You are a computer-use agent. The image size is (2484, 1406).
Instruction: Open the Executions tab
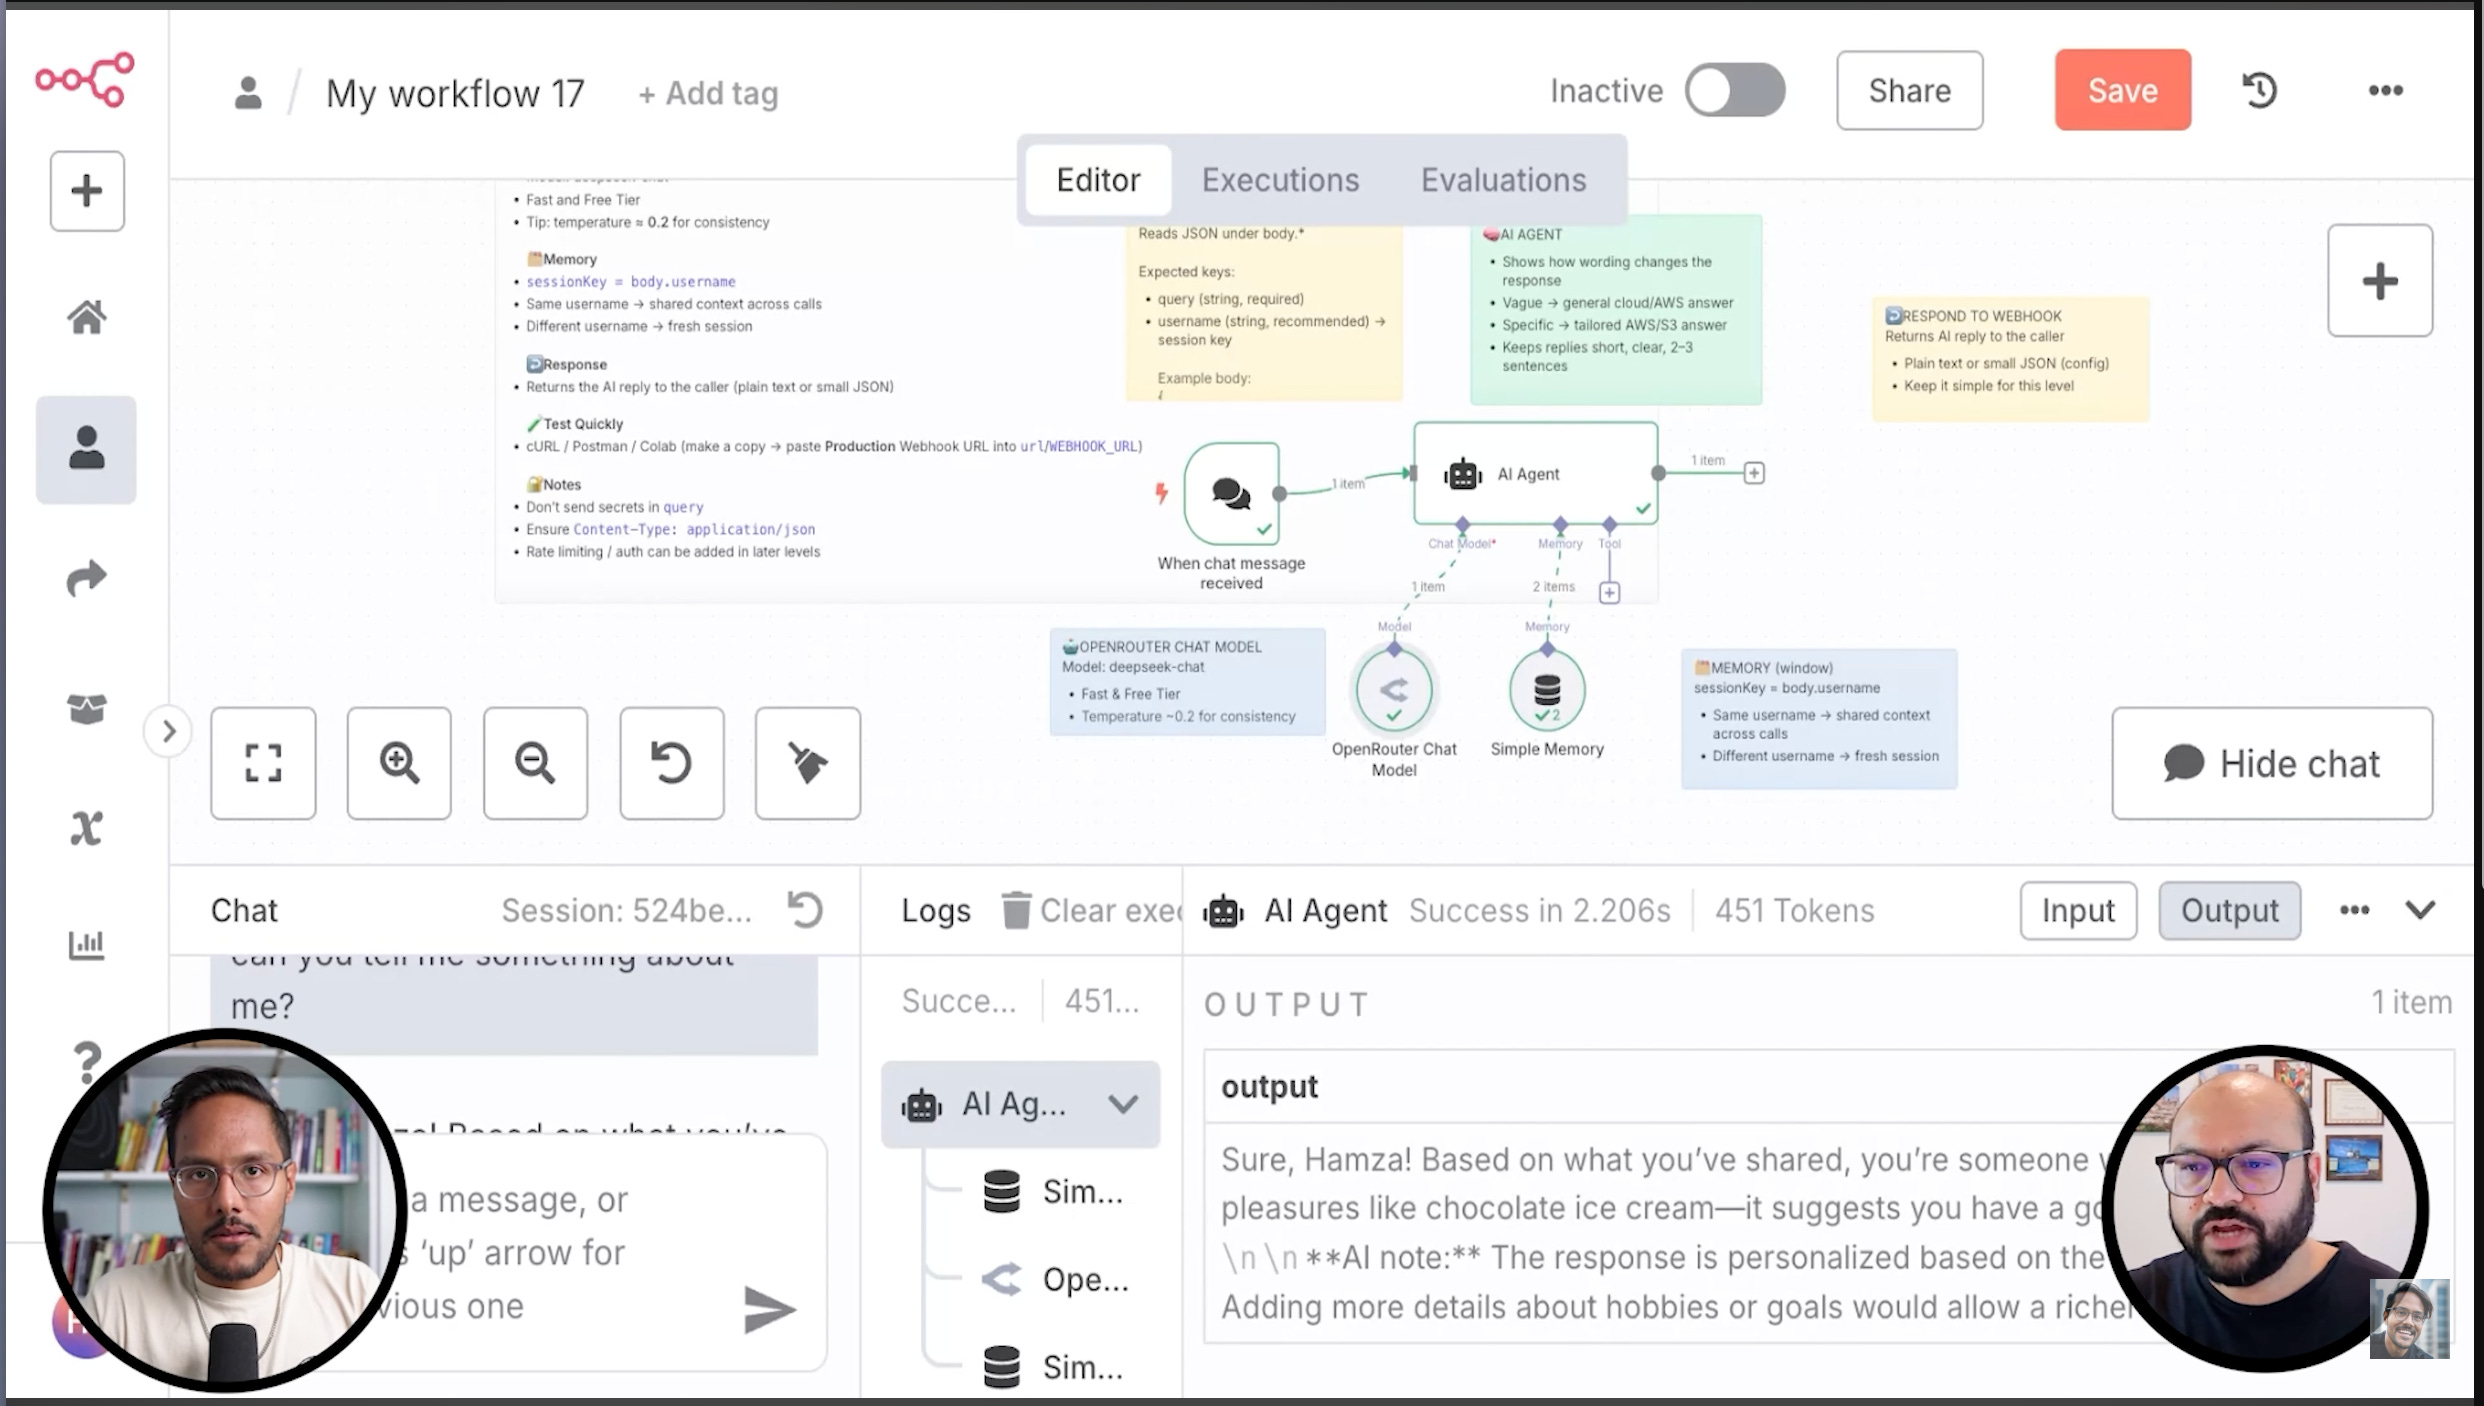[x=1280, y=180]
